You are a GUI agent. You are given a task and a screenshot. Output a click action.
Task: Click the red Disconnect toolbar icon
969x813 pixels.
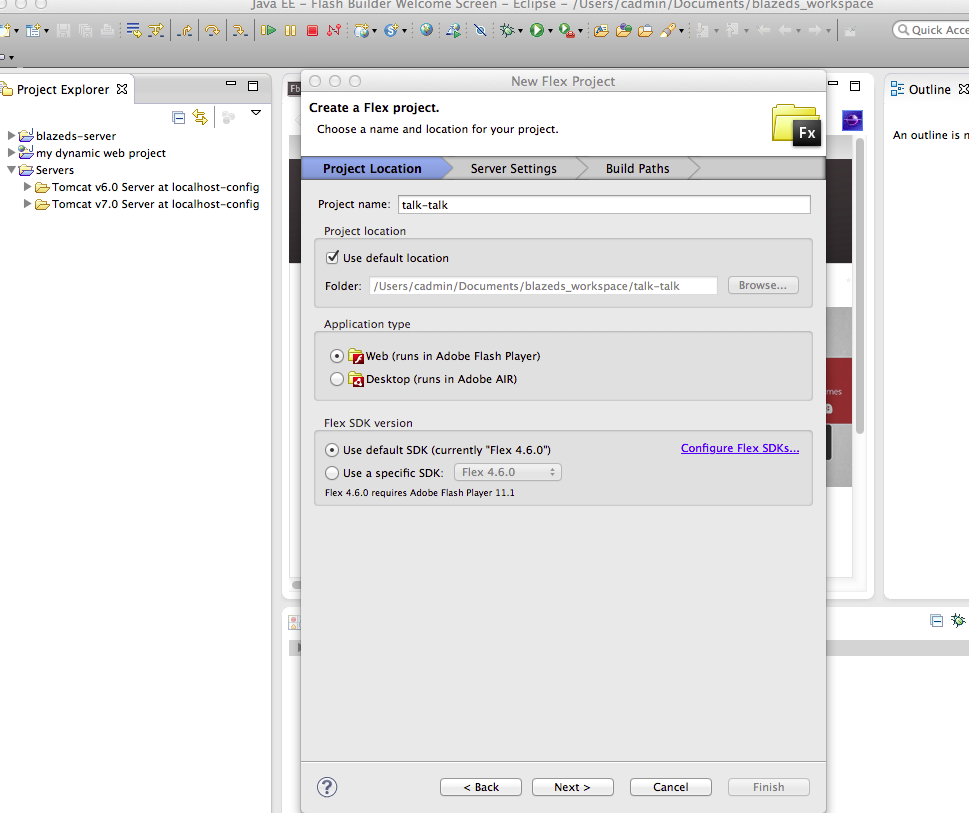tap(334, 30)
